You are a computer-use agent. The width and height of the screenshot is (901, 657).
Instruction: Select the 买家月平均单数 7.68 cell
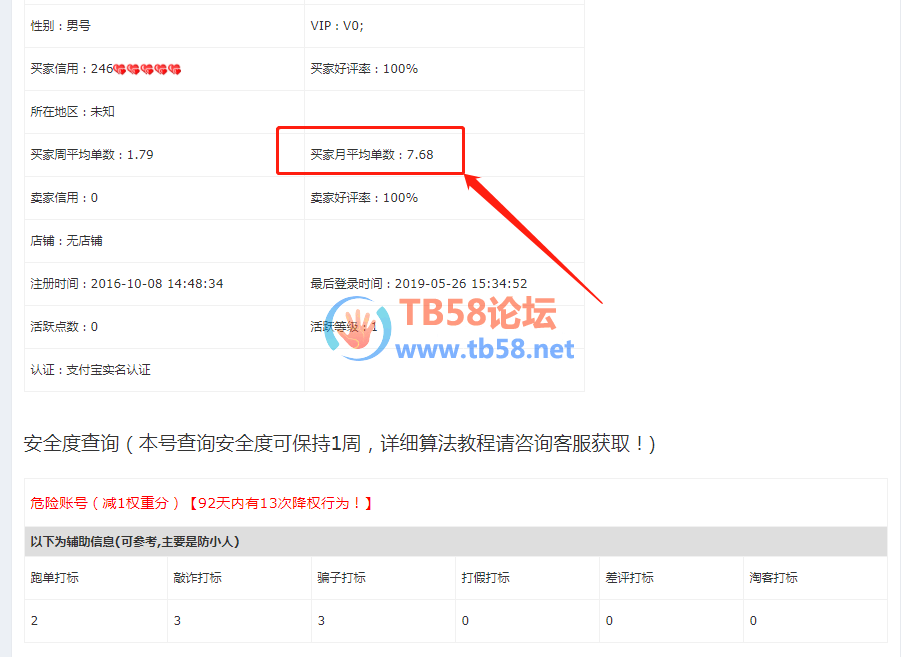(444, 155)
